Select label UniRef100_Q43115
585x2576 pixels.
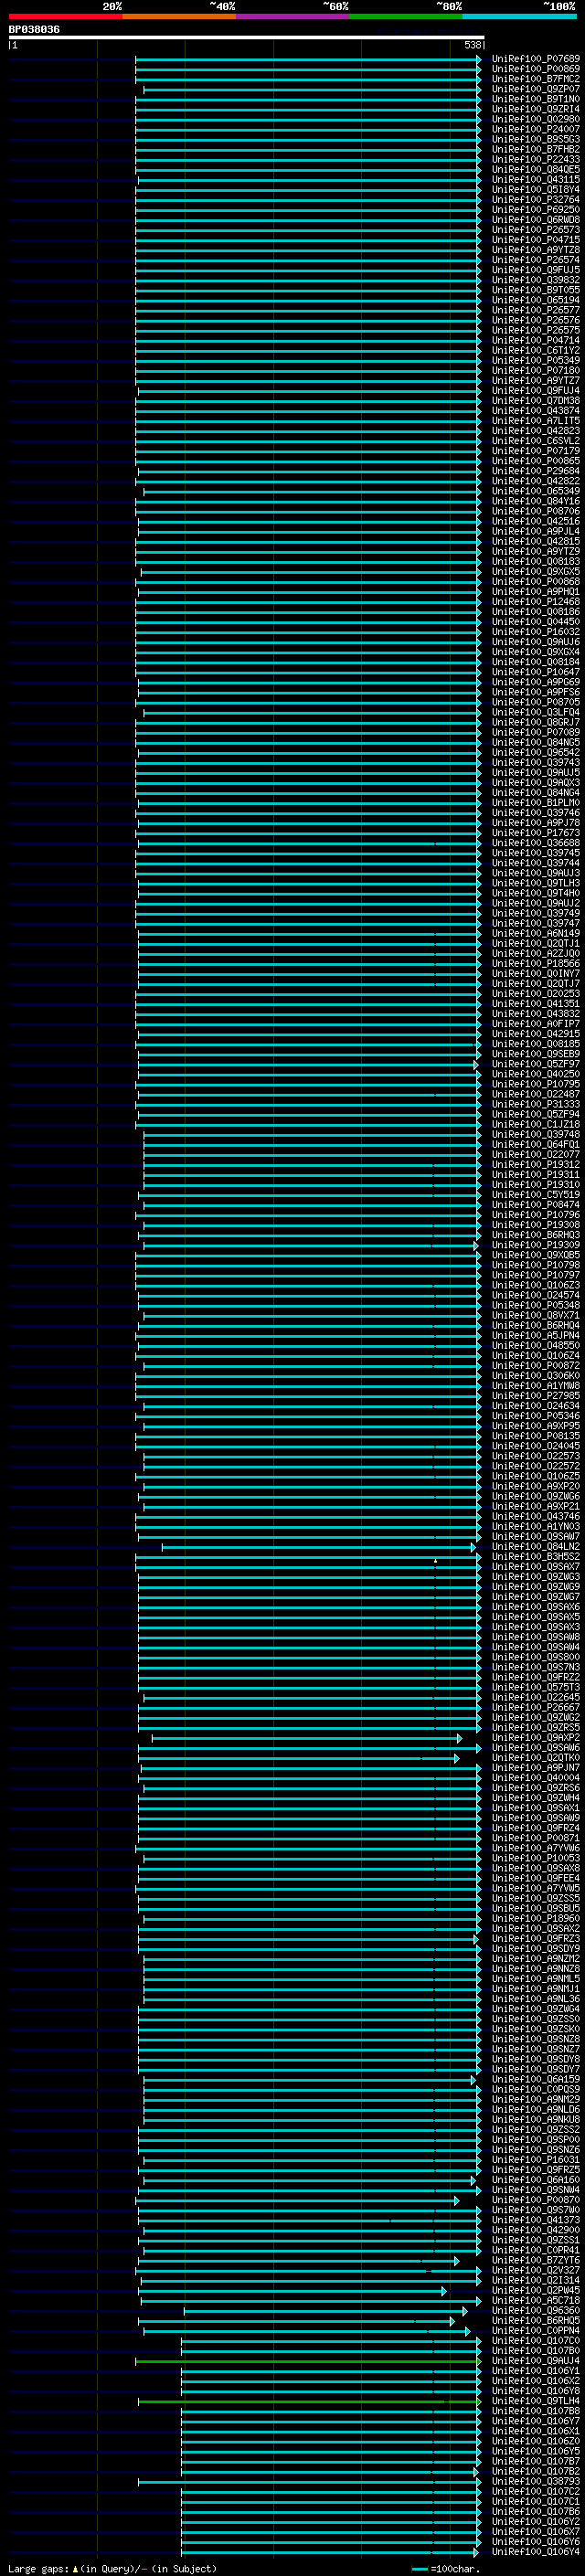pos(536,180)
